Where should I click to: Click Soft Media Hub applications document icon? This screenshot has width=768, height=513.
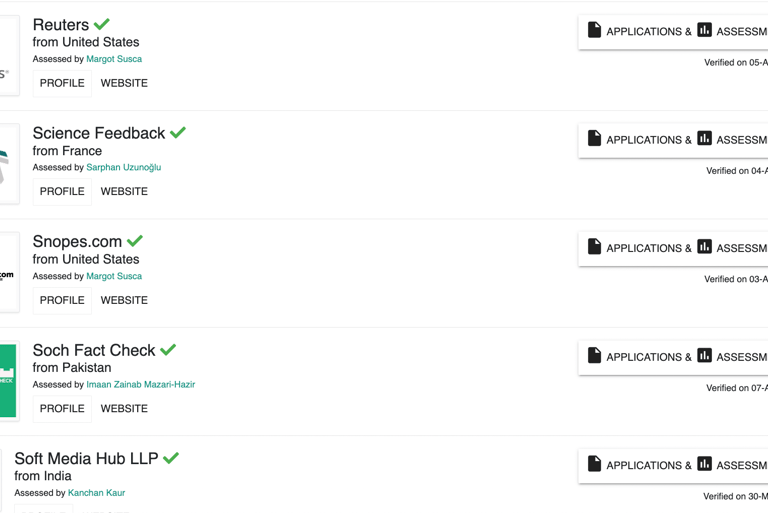[594, 464]
